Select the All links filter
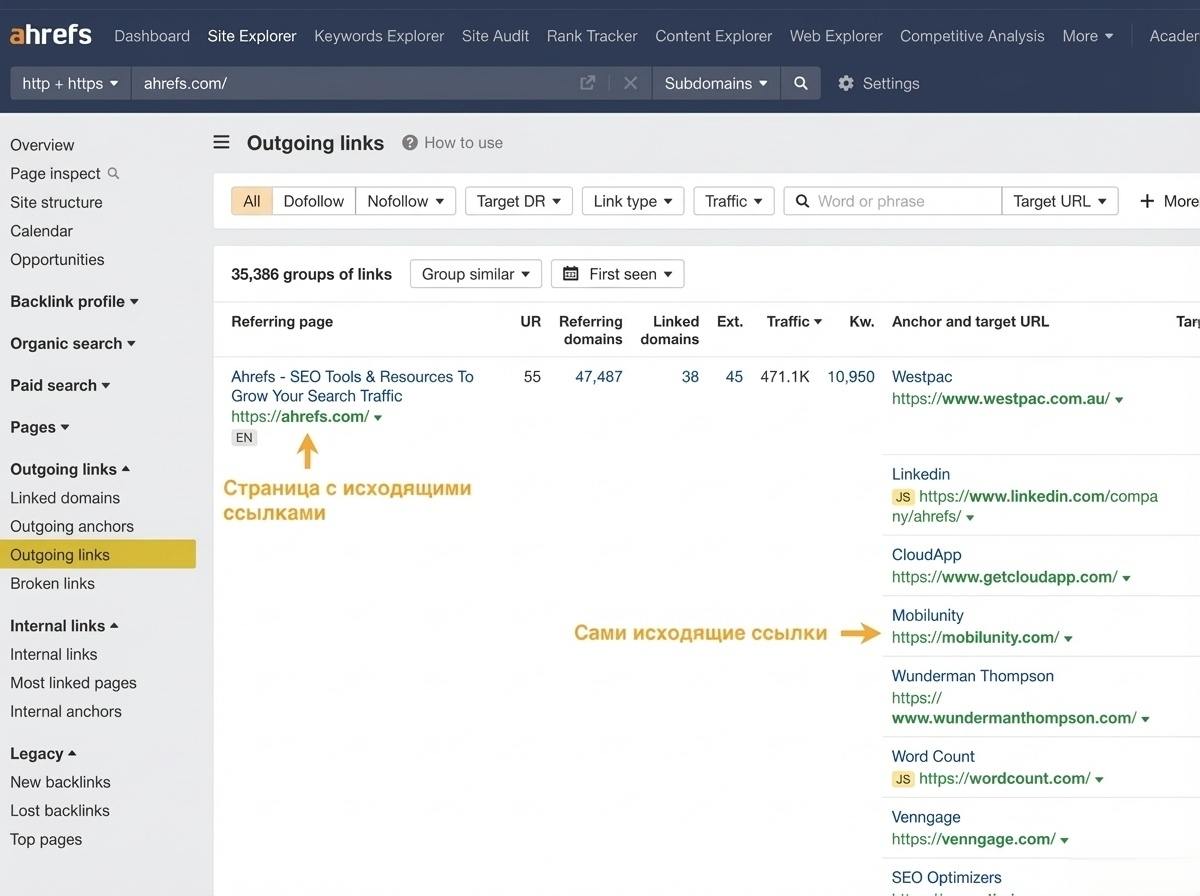The width and height of the screenshot is (1200, 896). pyautogui.click(x=252, y=201)
